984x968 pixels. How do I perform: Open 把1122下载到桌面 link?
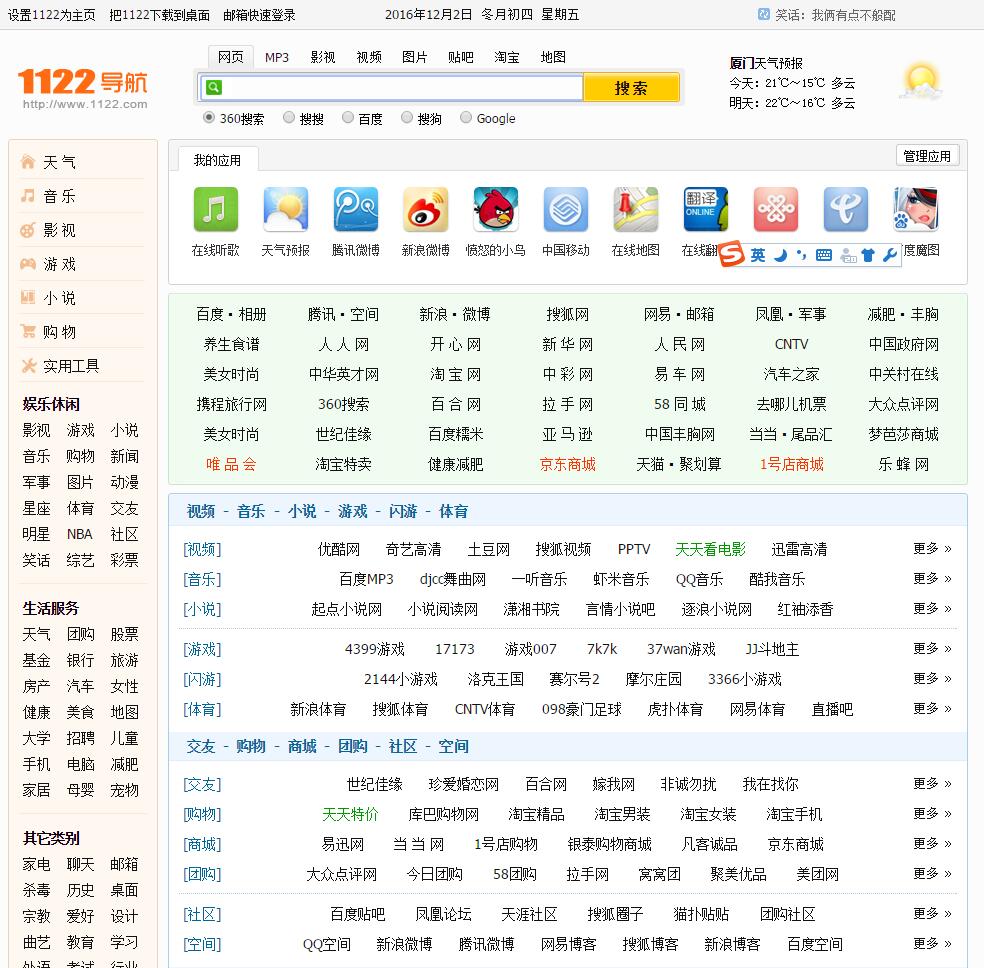(x=159, y=15)
